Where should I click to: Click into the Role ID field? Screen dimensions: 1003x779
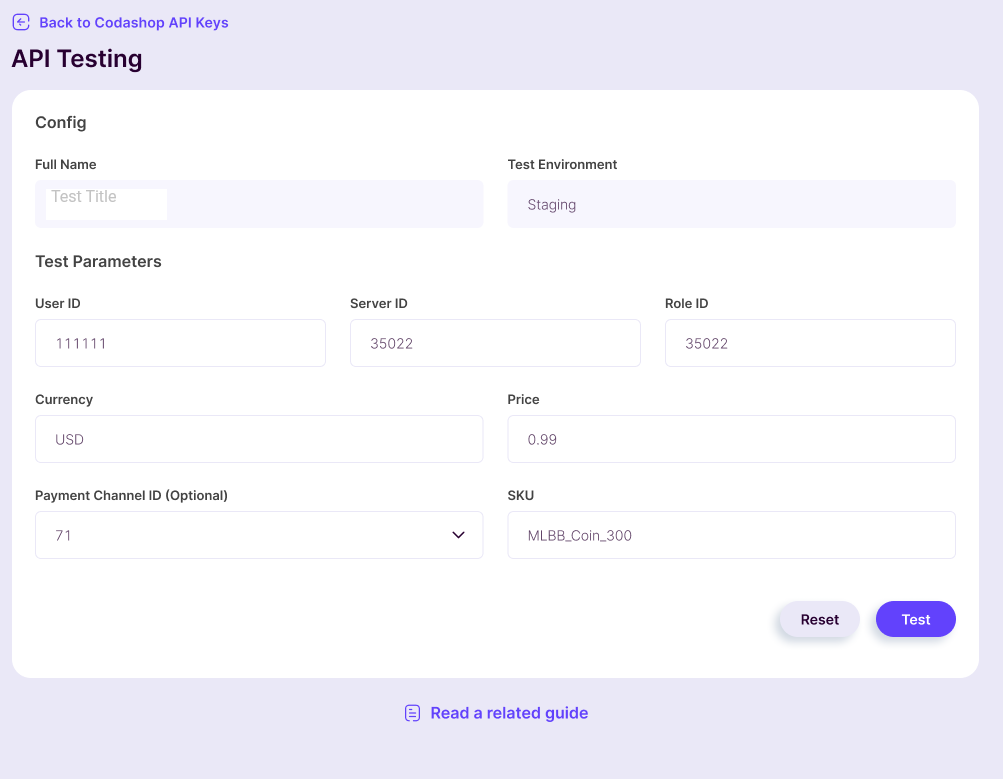point(810,343)
